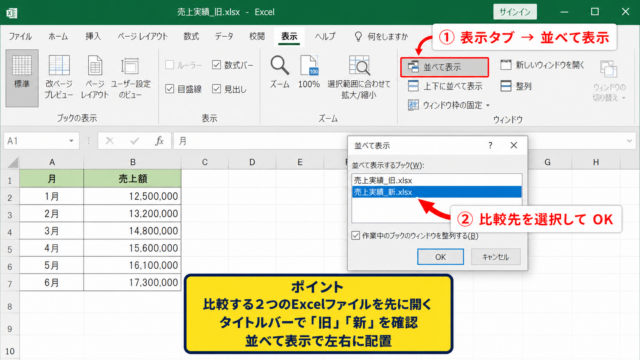Screen dimensions: 640x360
Task: Open 新しいウィンドウを開く new window
Action: click(542, 65)
